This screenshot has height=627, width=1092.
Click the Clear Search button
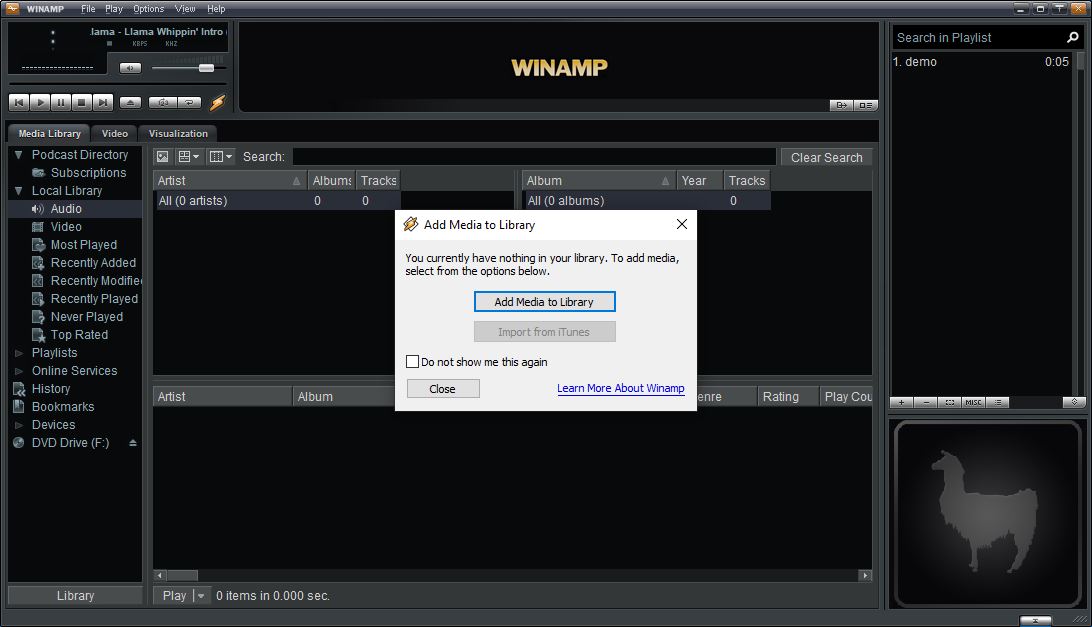[826, 157]
